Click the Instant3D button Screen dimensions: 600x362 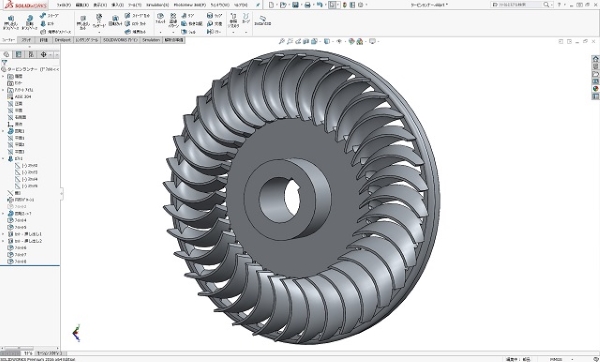262,20
